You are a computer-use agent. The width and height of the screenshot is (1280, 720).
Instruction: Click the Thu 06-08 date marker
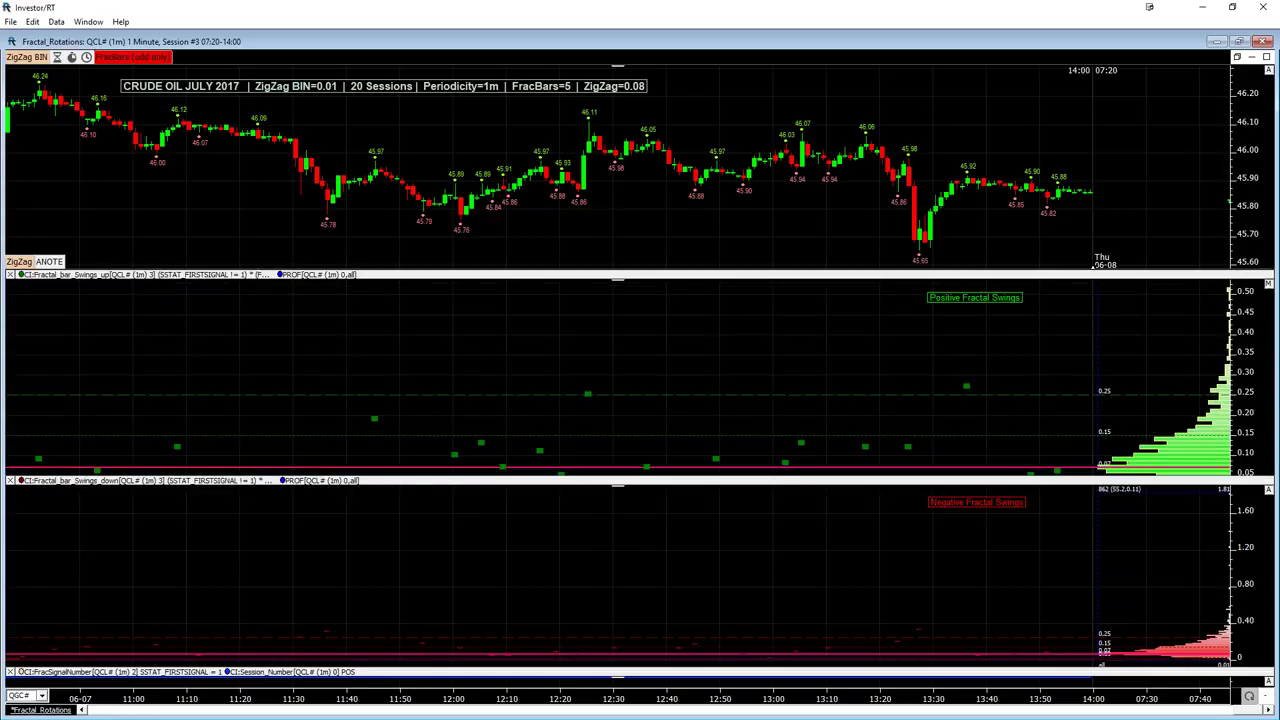[1104, 261]
